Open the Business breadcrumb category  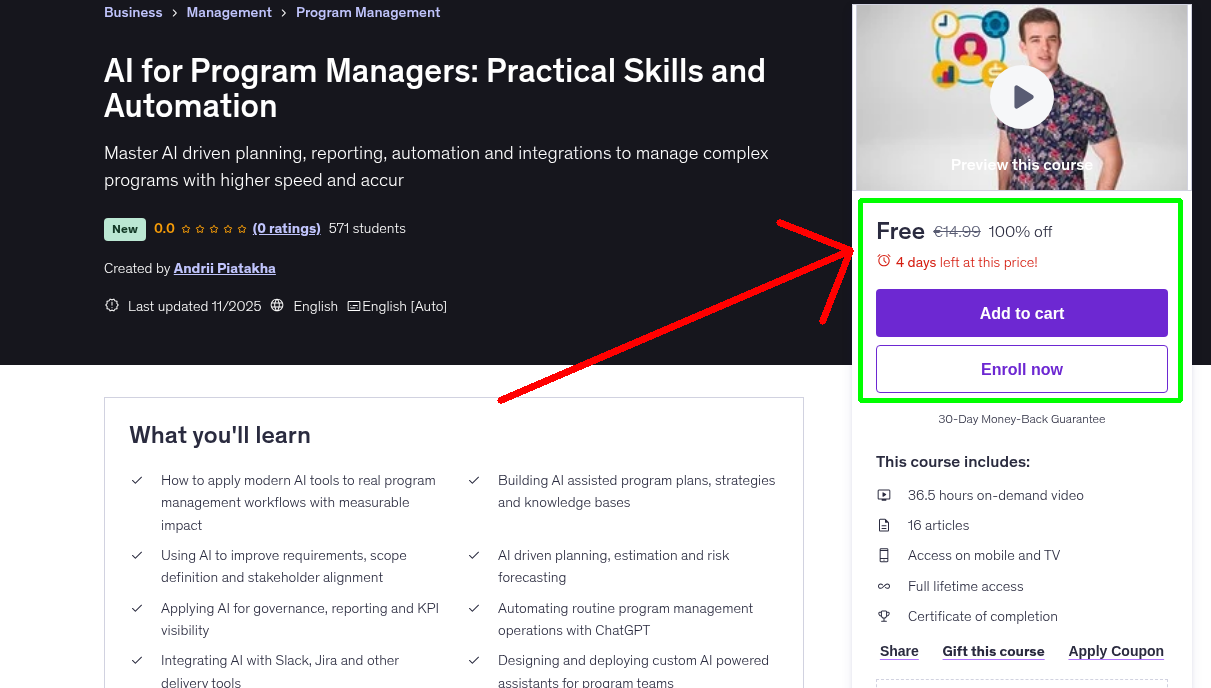pos(133,12)
